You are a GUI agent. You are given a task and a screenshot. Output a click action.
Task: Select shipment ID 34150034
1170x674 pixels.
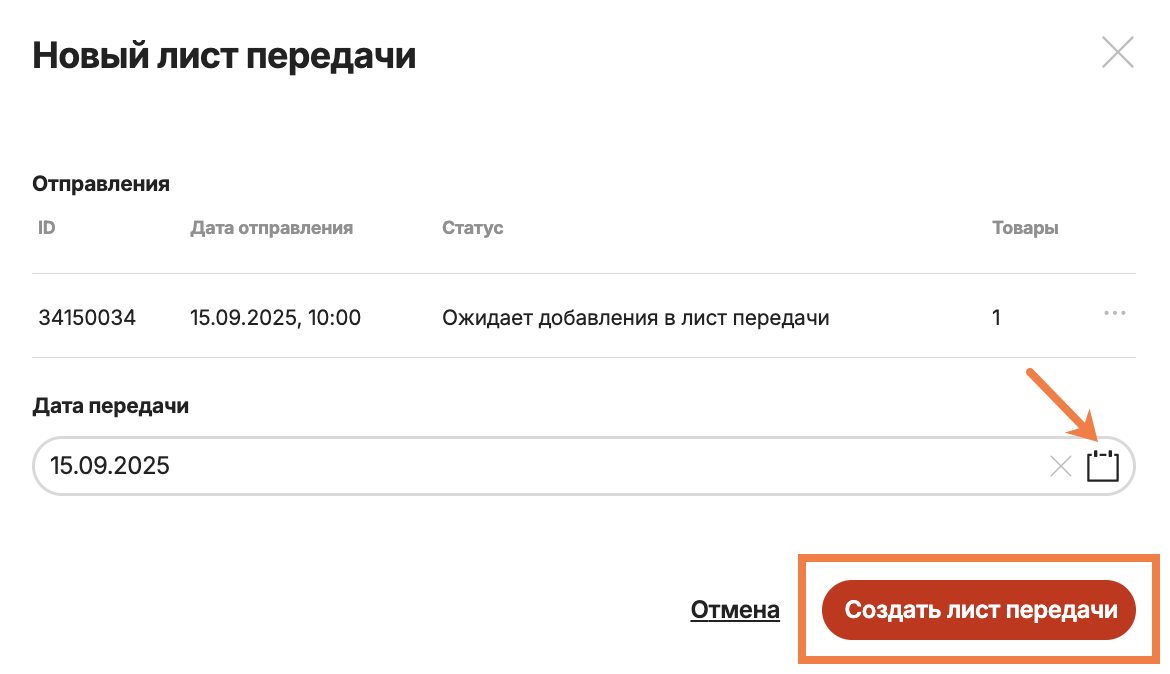(87, 318)
